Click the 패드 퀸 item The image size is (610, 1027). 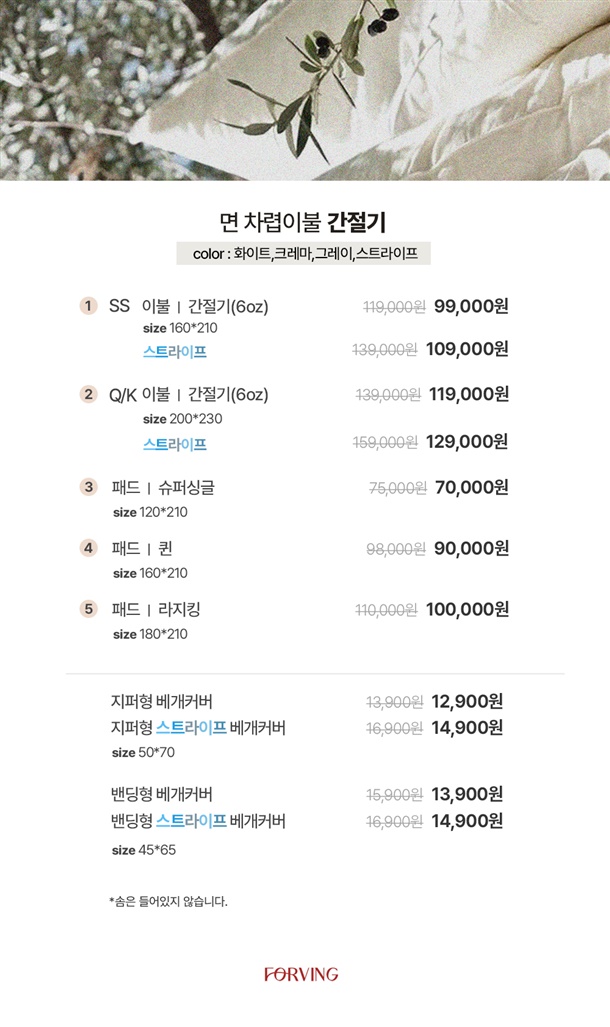(x=142, y=549)
